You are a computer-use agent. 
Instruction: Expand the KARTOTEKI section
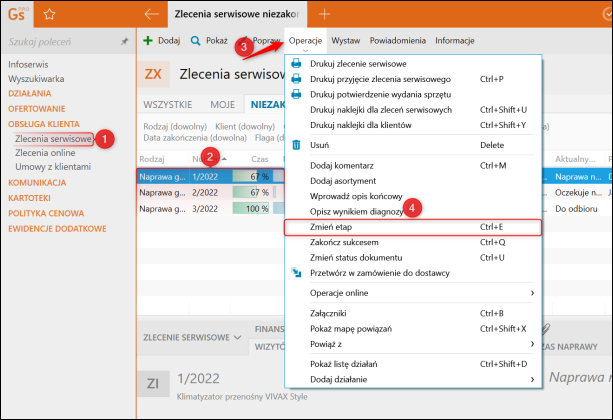click(x=29, y=198)
